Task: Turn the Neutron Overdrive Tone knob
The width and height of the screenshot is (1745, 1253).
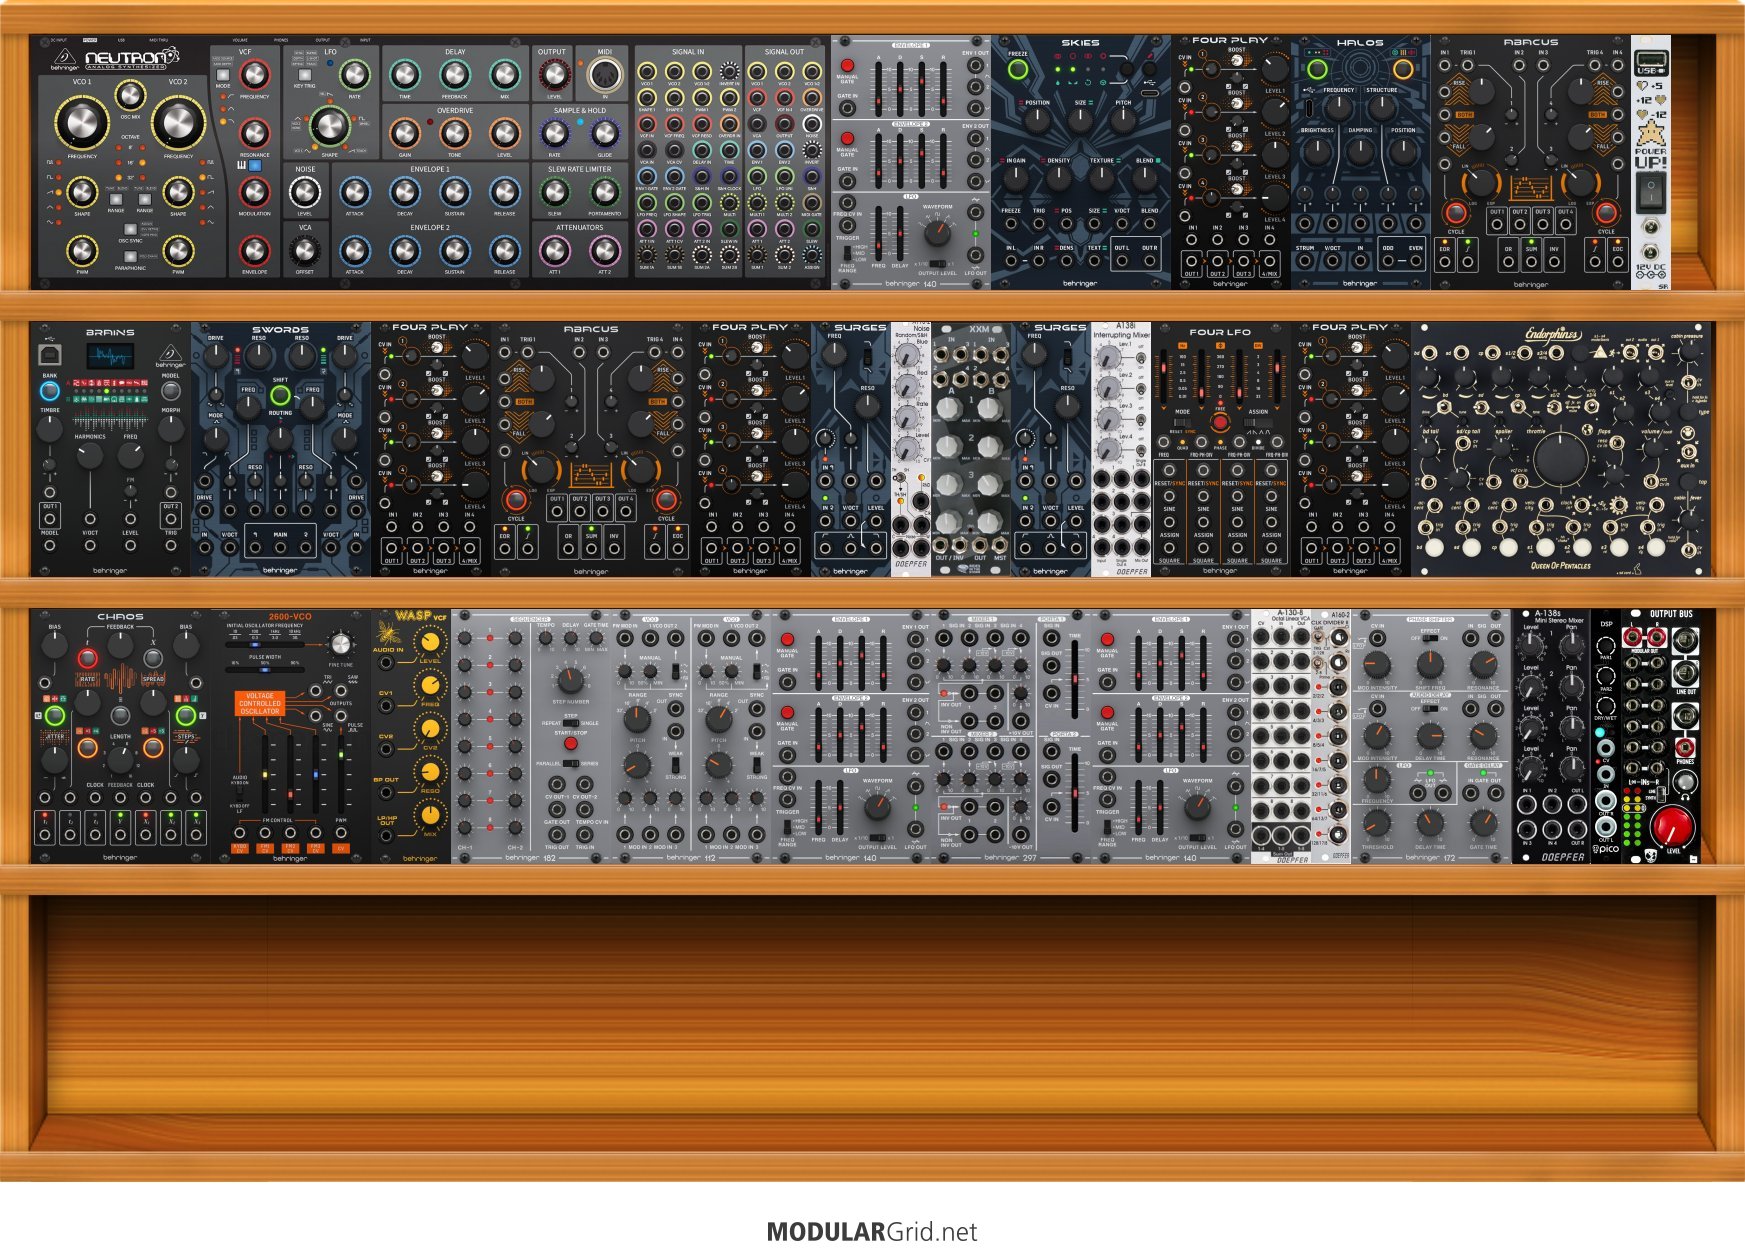Action: (454, 132)
